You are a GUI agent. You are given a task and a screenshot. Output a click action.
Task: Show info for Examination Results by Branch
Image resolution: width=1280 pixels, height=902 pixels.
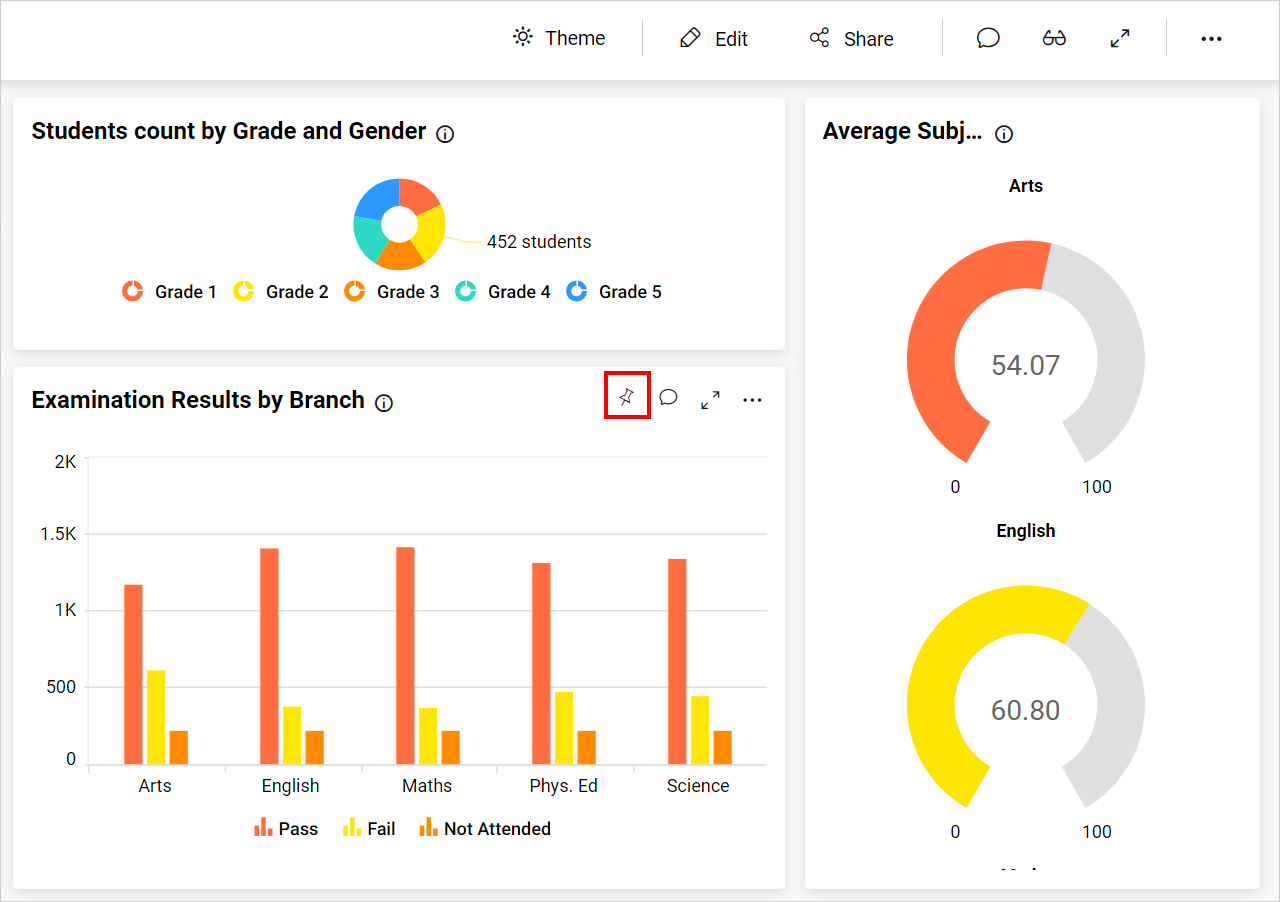pos(384,403)
